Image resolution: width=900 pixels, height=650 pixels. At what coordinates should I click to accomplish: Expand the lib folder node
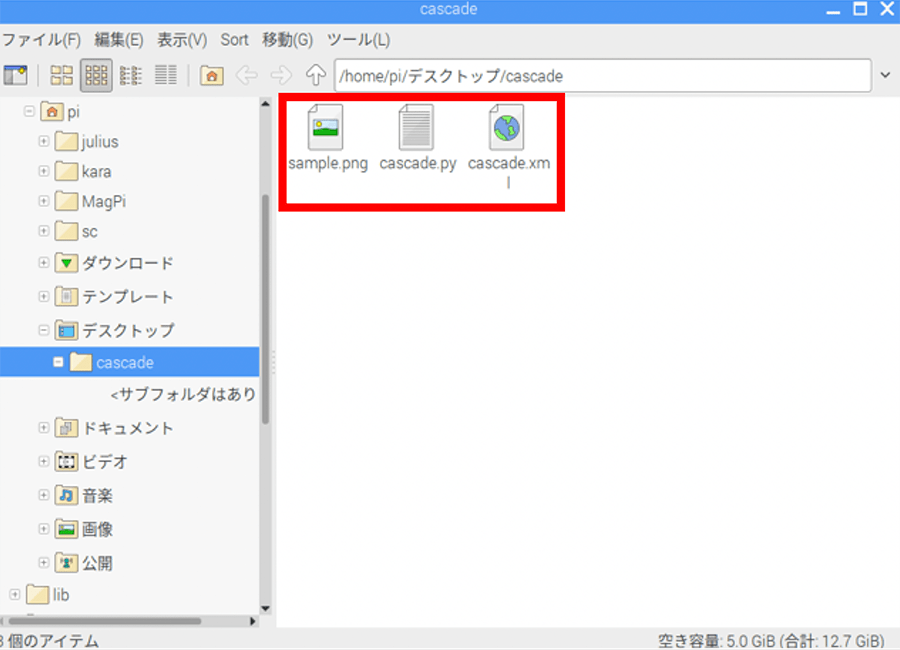[15, 594]
